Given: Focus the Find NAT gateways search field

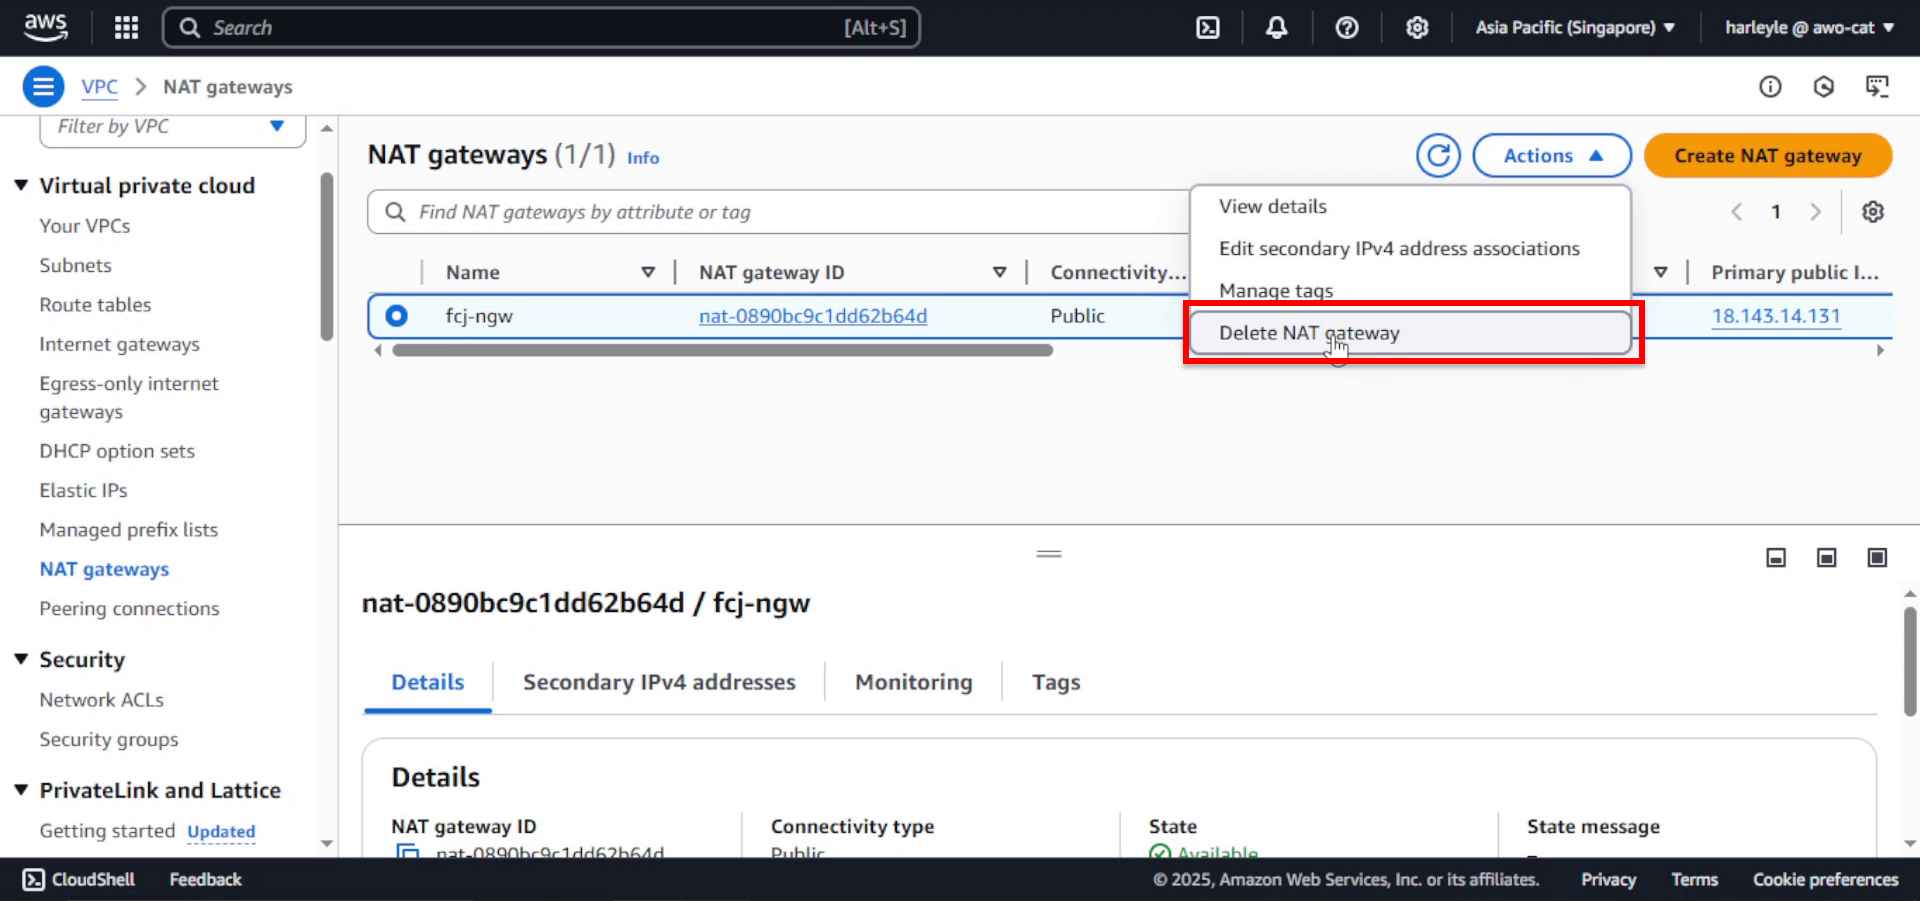Looking at the screenshot, I should 777,212.
